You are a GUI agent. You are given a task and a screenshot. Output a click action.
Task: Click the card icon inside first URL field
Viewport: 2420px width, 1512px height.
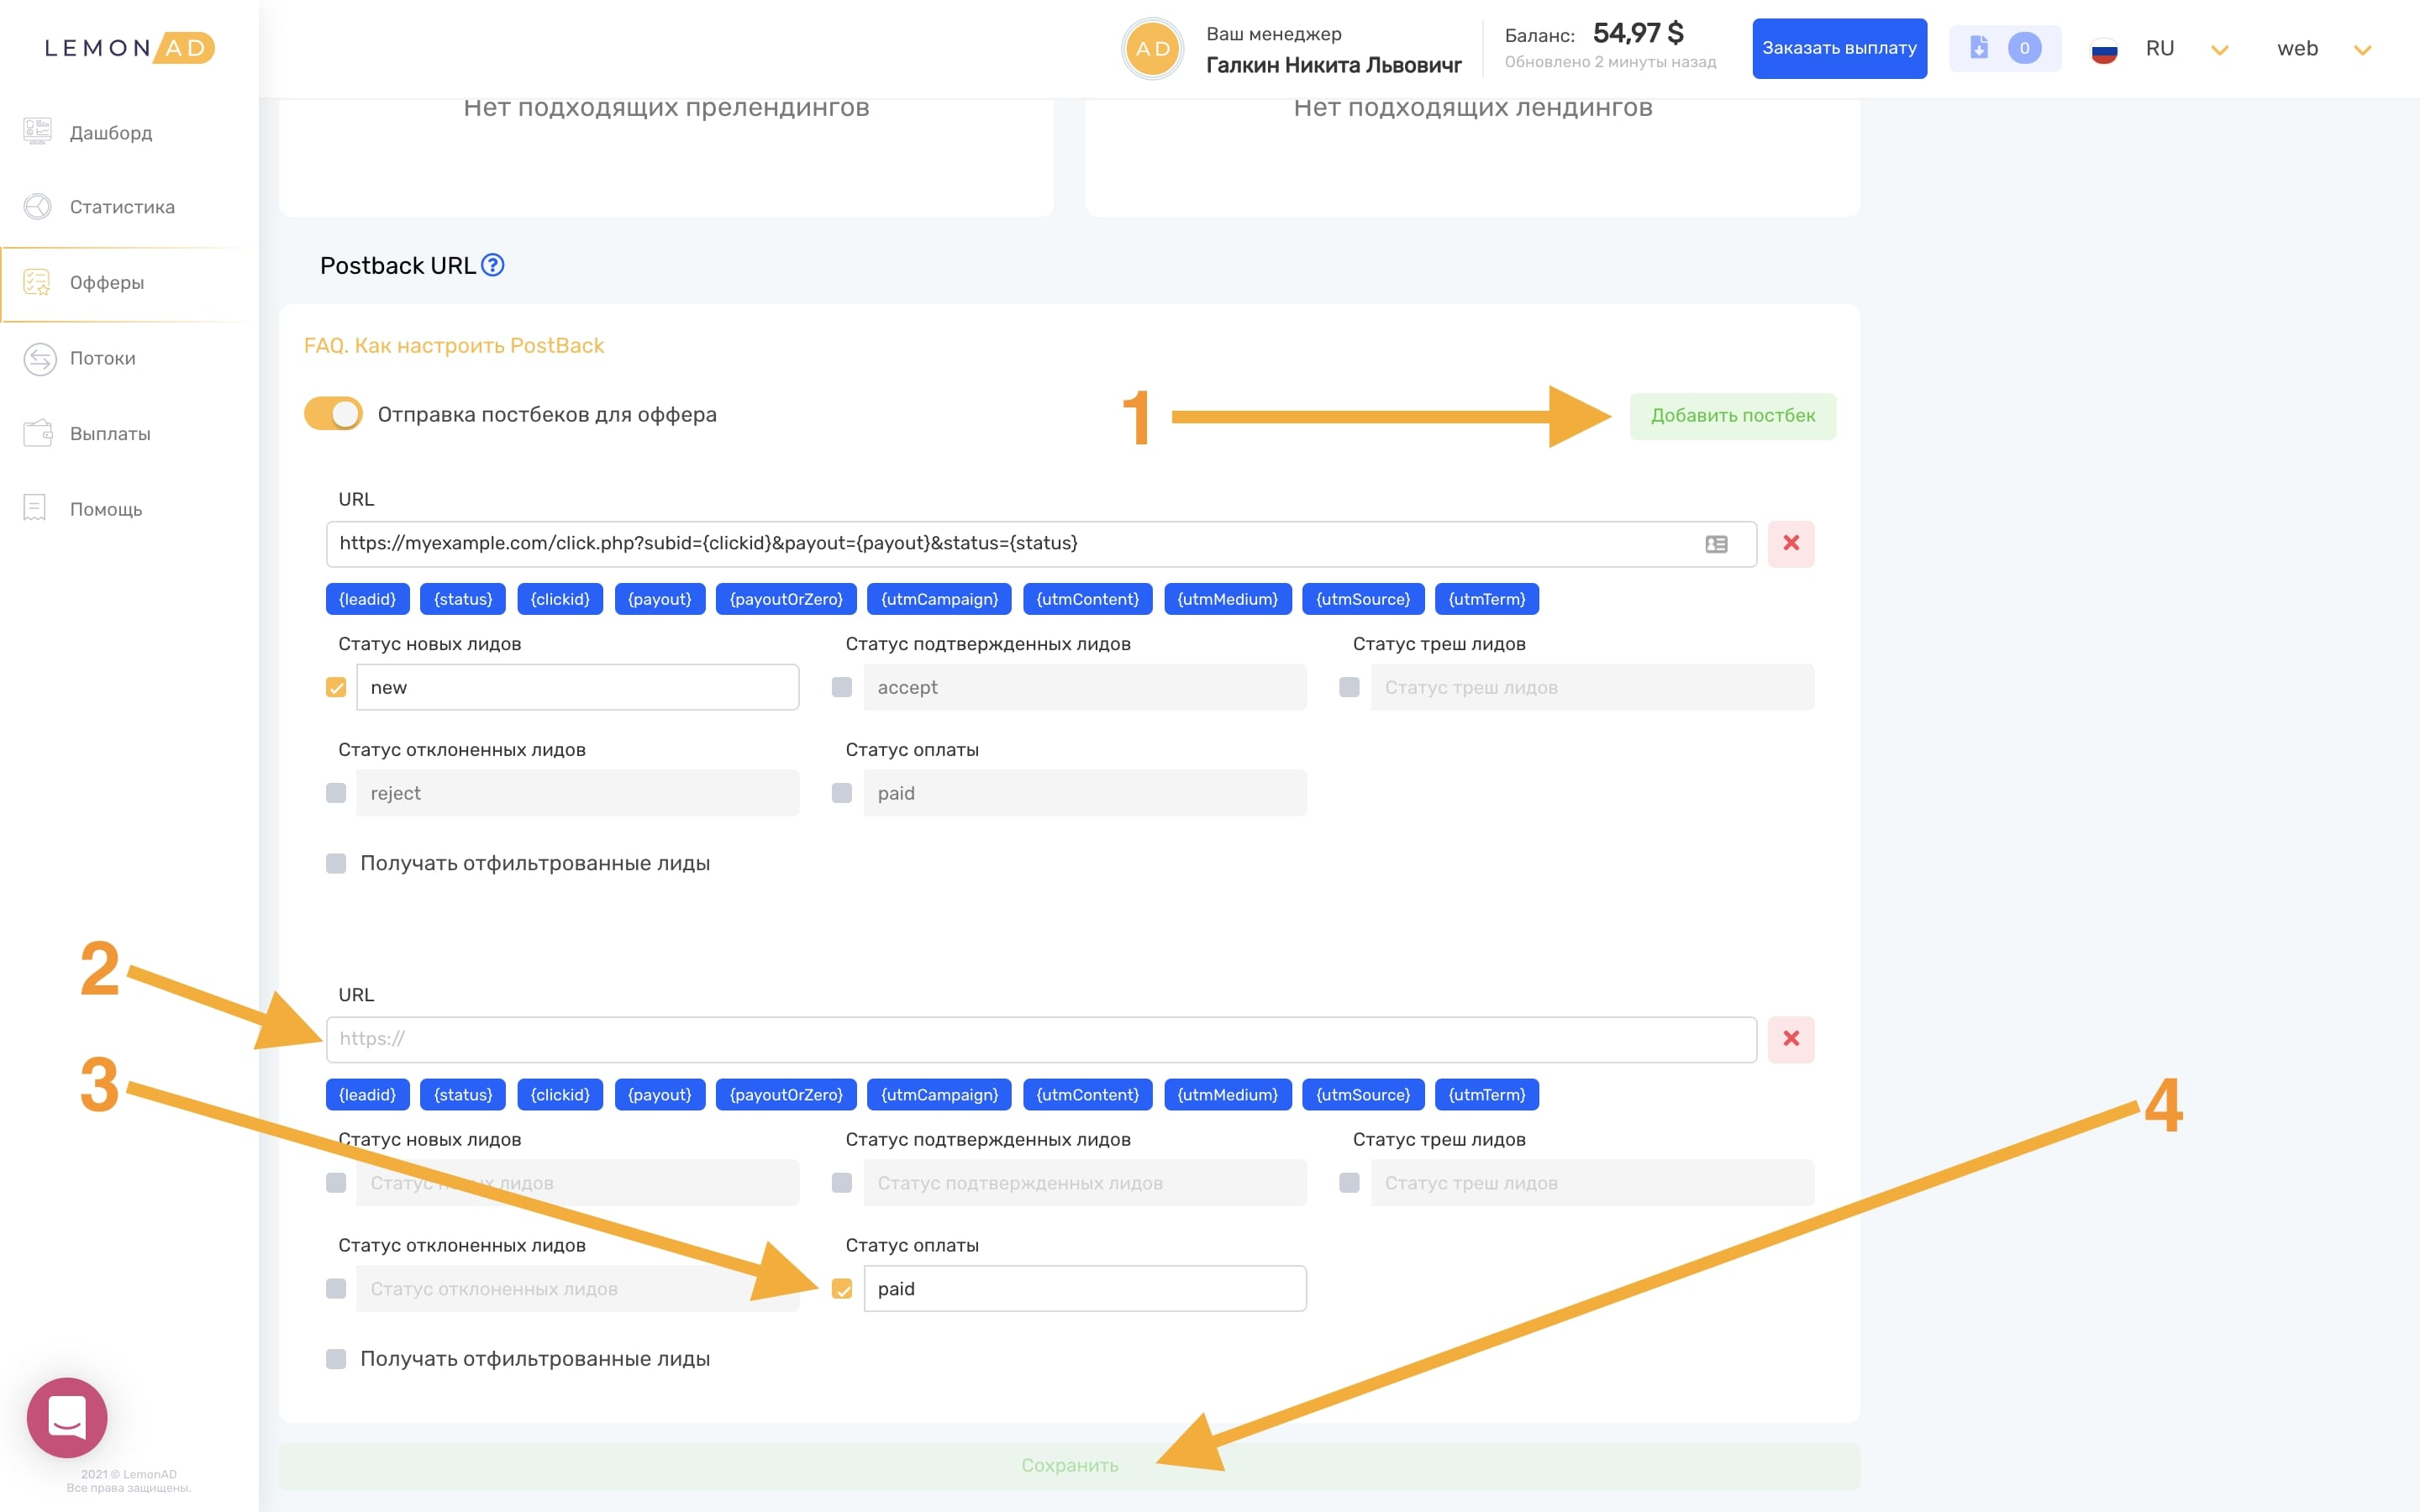[1716, 544]
